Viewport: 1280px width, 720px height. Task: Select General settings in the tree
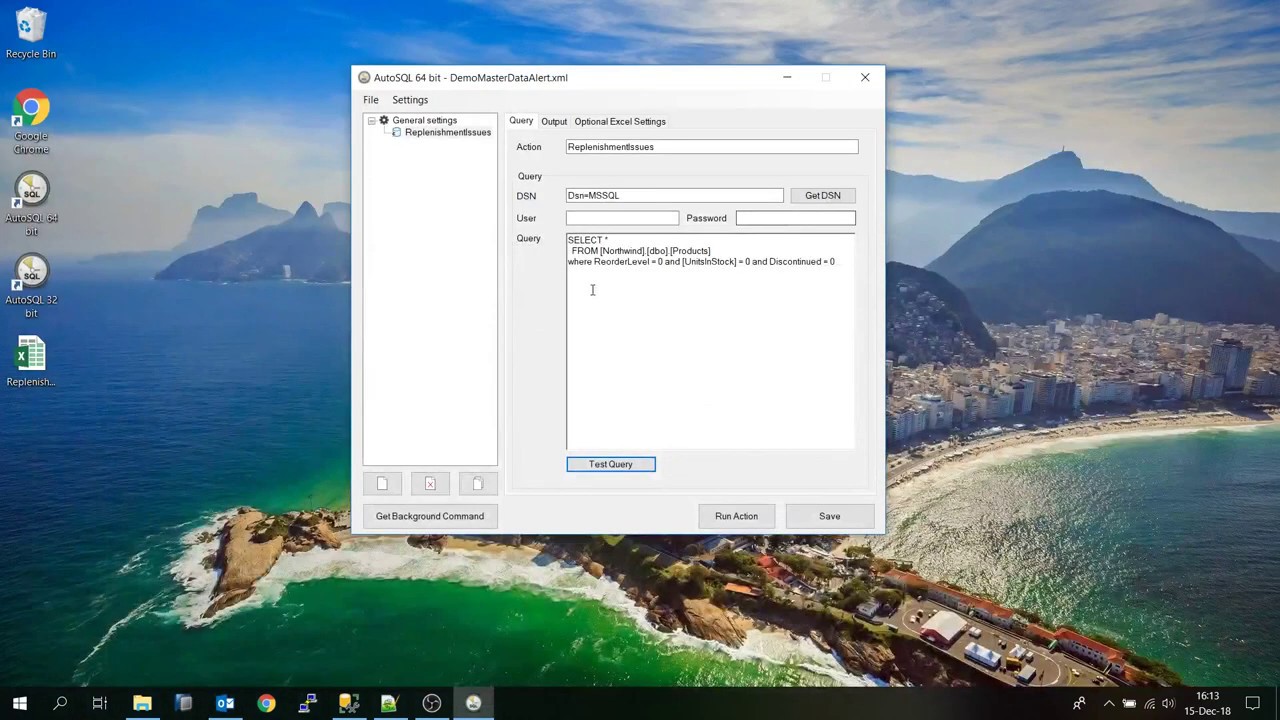click(424, 120)
